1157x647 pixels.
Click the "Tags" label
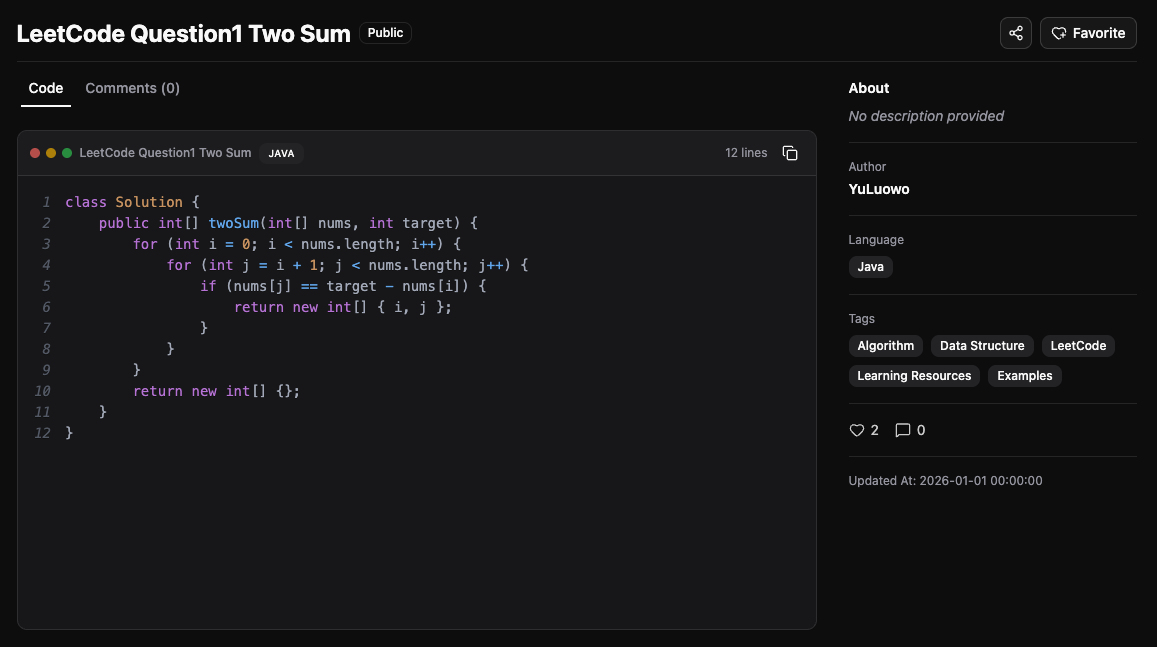tap(861, 319)
